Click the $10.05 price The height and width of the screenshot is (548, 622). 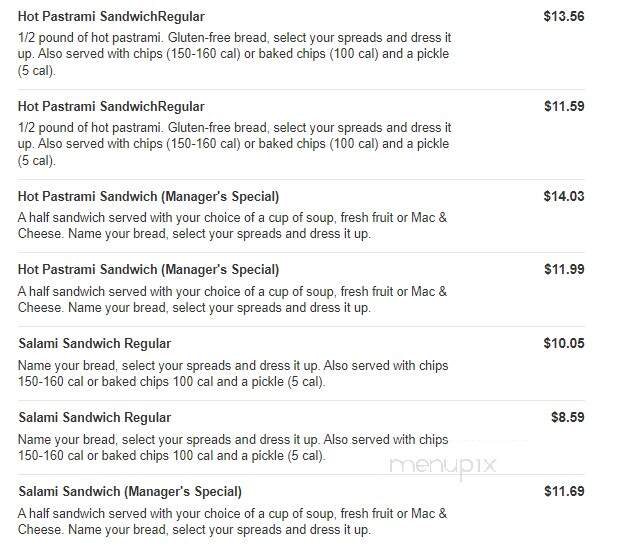click(564, 343)
